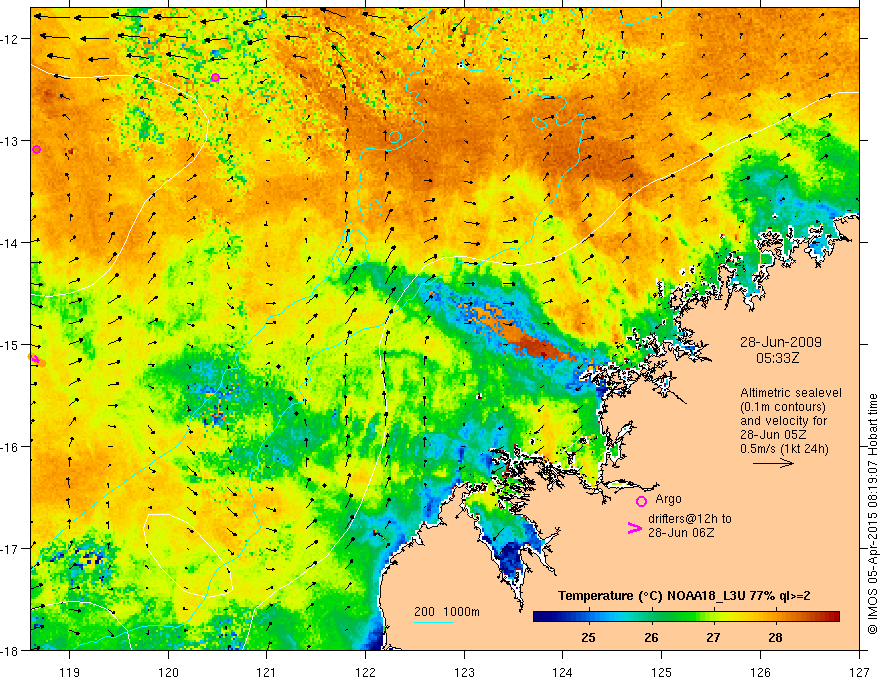Click the dark blue end of the temperature scale

pyautogui.click(x=540, y=617)
